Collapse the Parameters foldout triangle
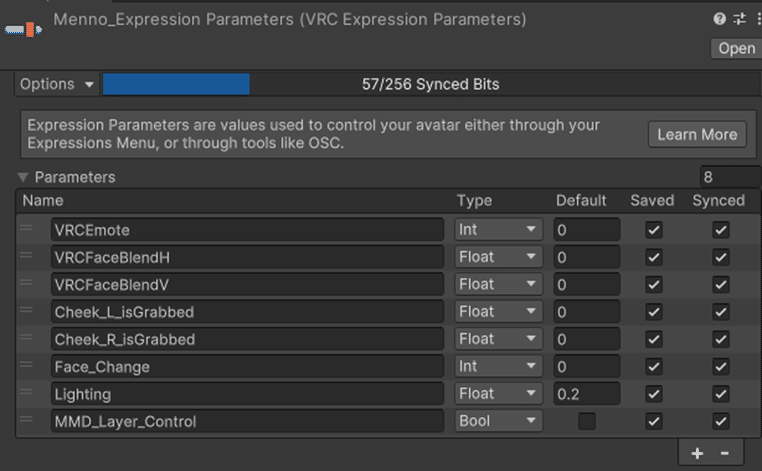This screenshot has height=471, width=762. 23,177
